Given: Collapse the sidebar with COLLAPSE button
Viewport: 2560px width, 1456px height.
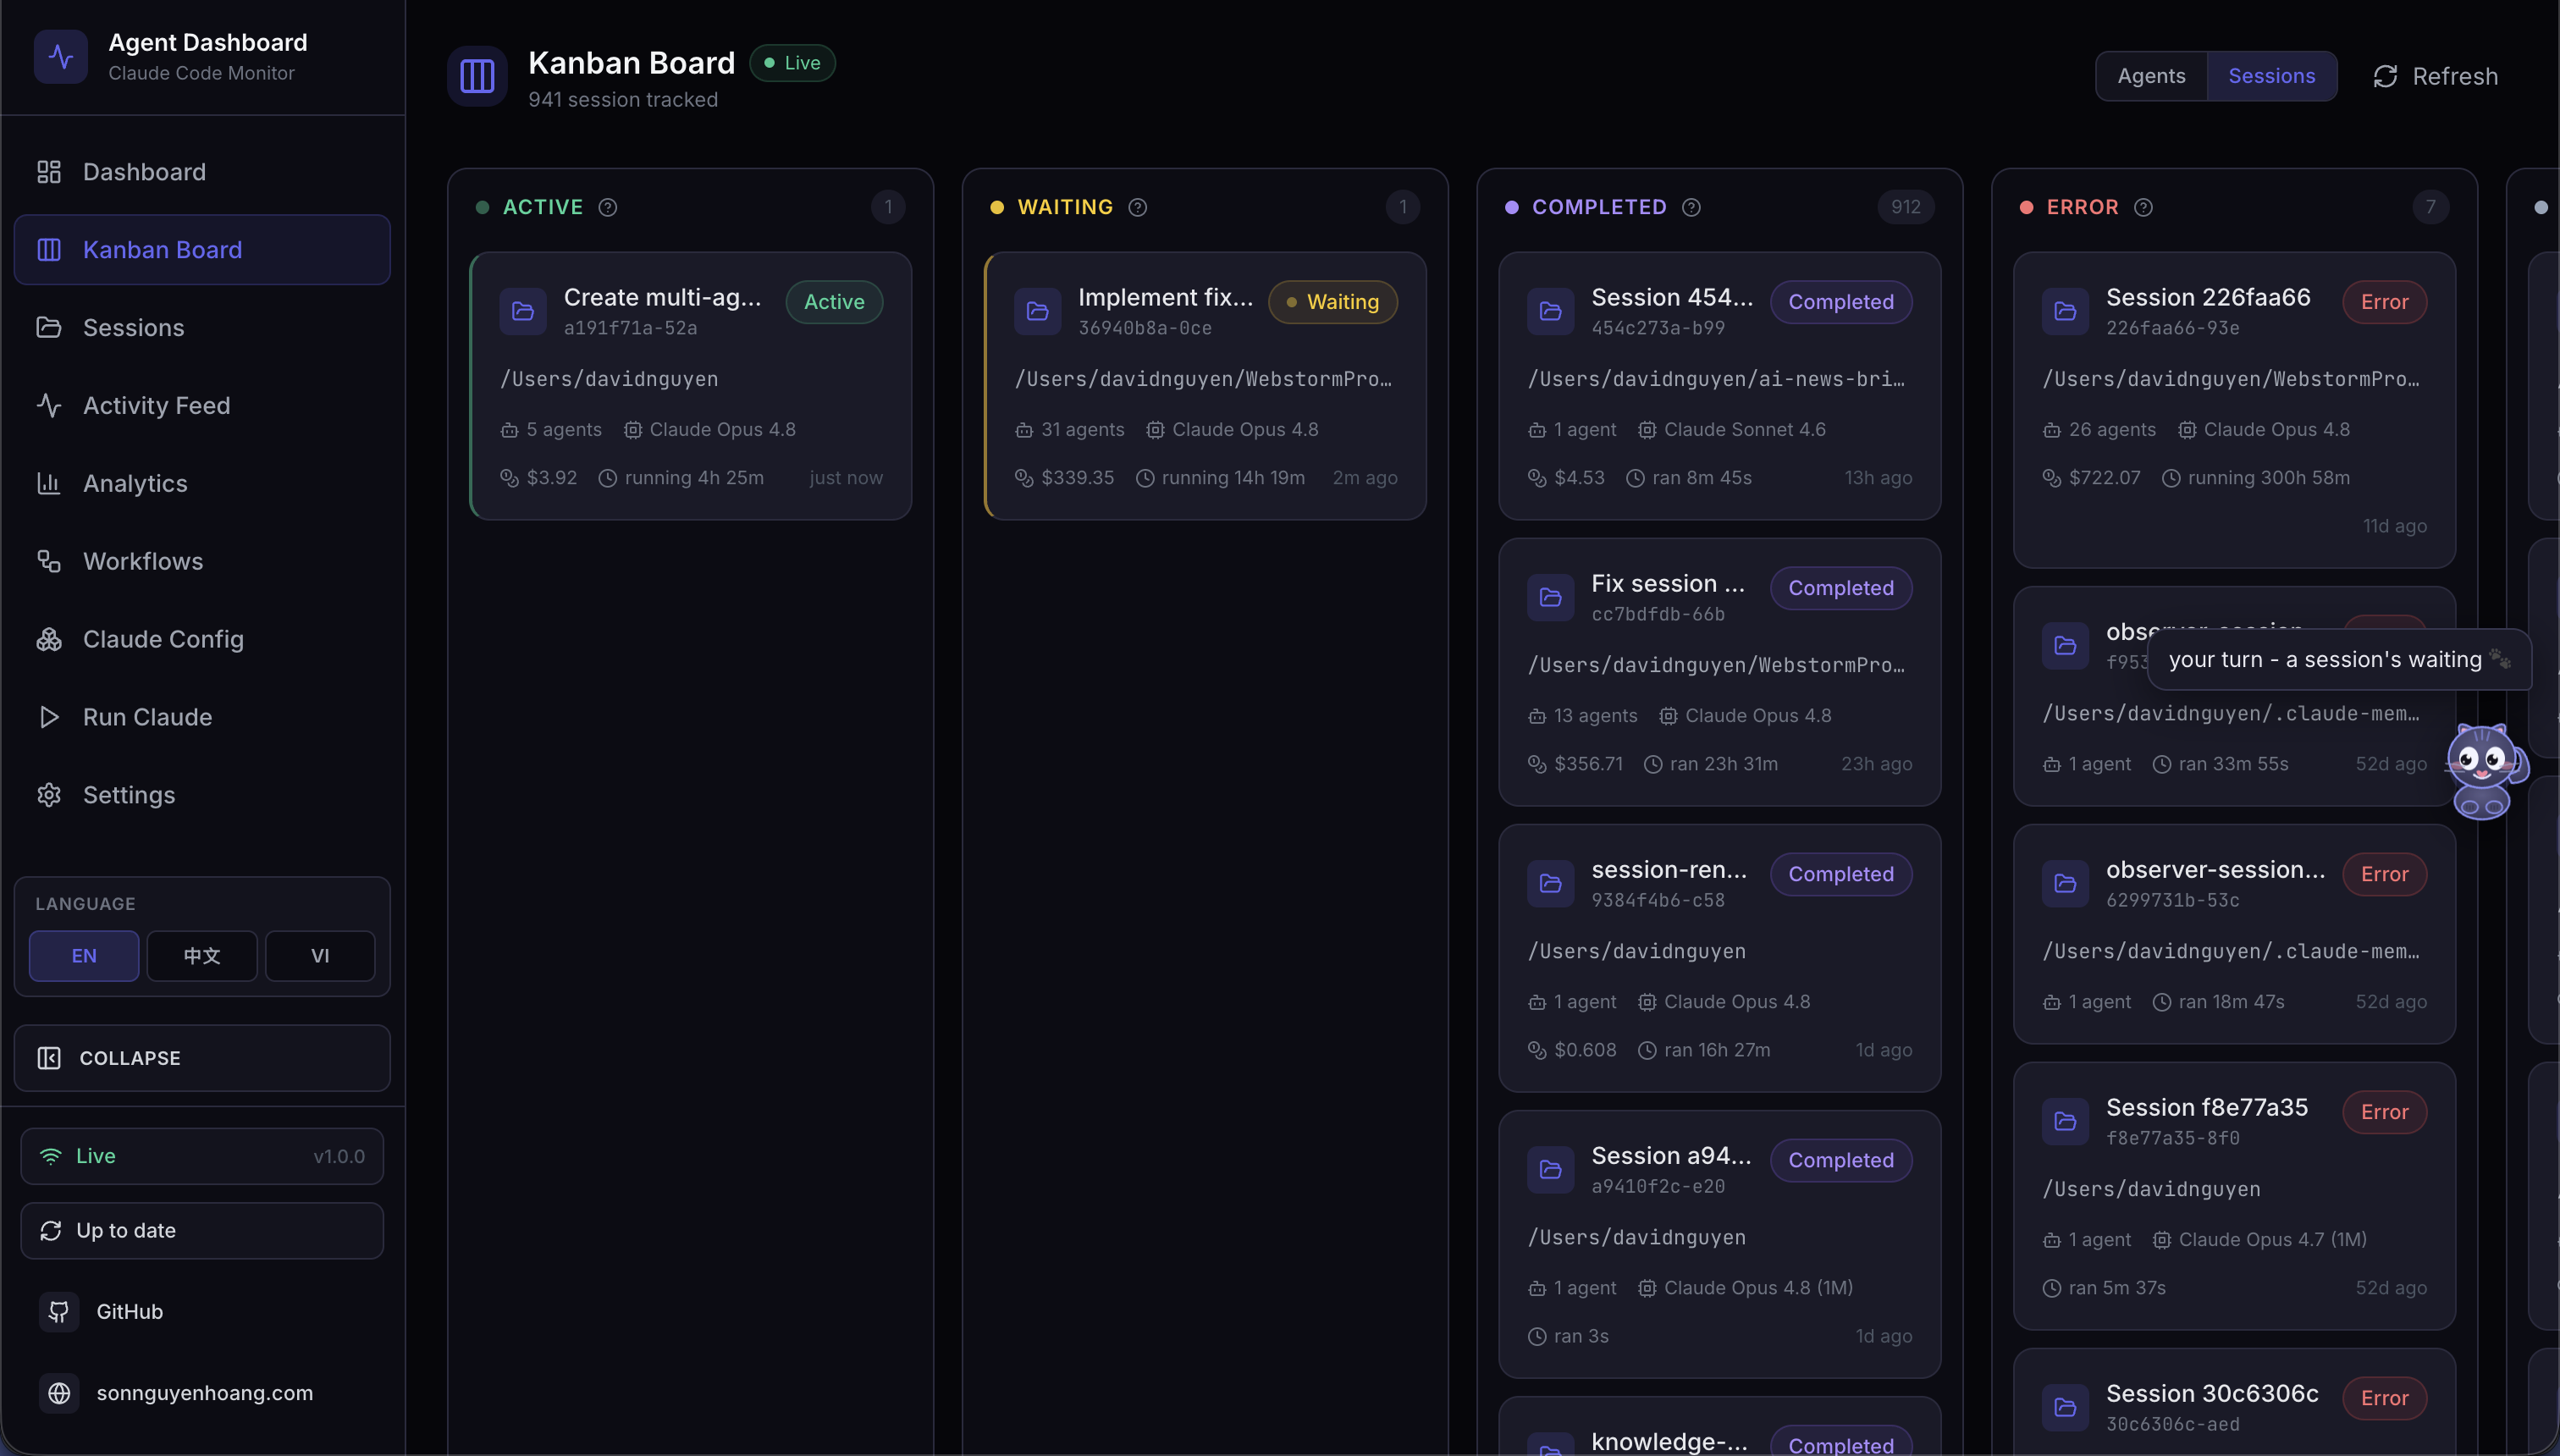Looking at the screenshot, I should [x=202, y=1058].
